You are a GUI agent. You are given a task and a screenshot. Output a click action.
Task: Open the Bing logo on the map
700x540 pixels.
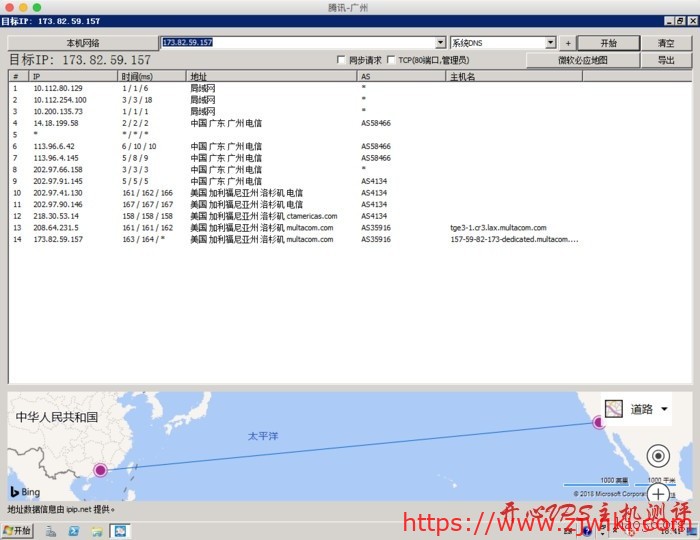25,491
